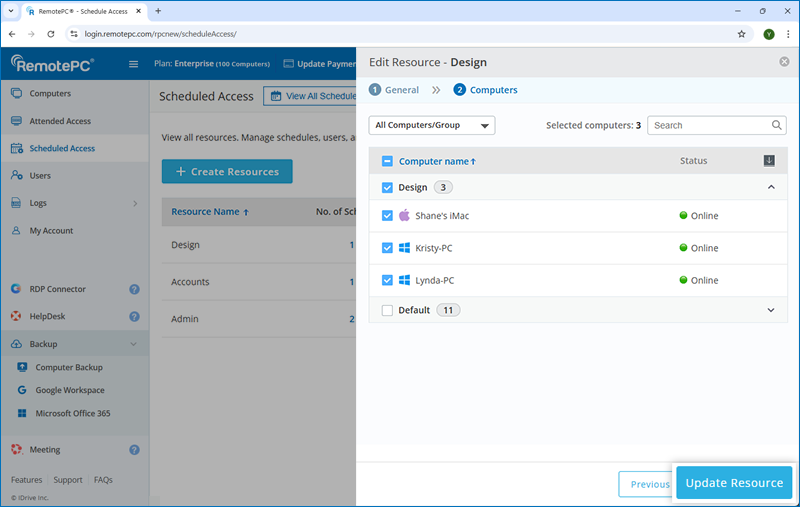Open the All Computers/Group dropdown

coord(432,126)
